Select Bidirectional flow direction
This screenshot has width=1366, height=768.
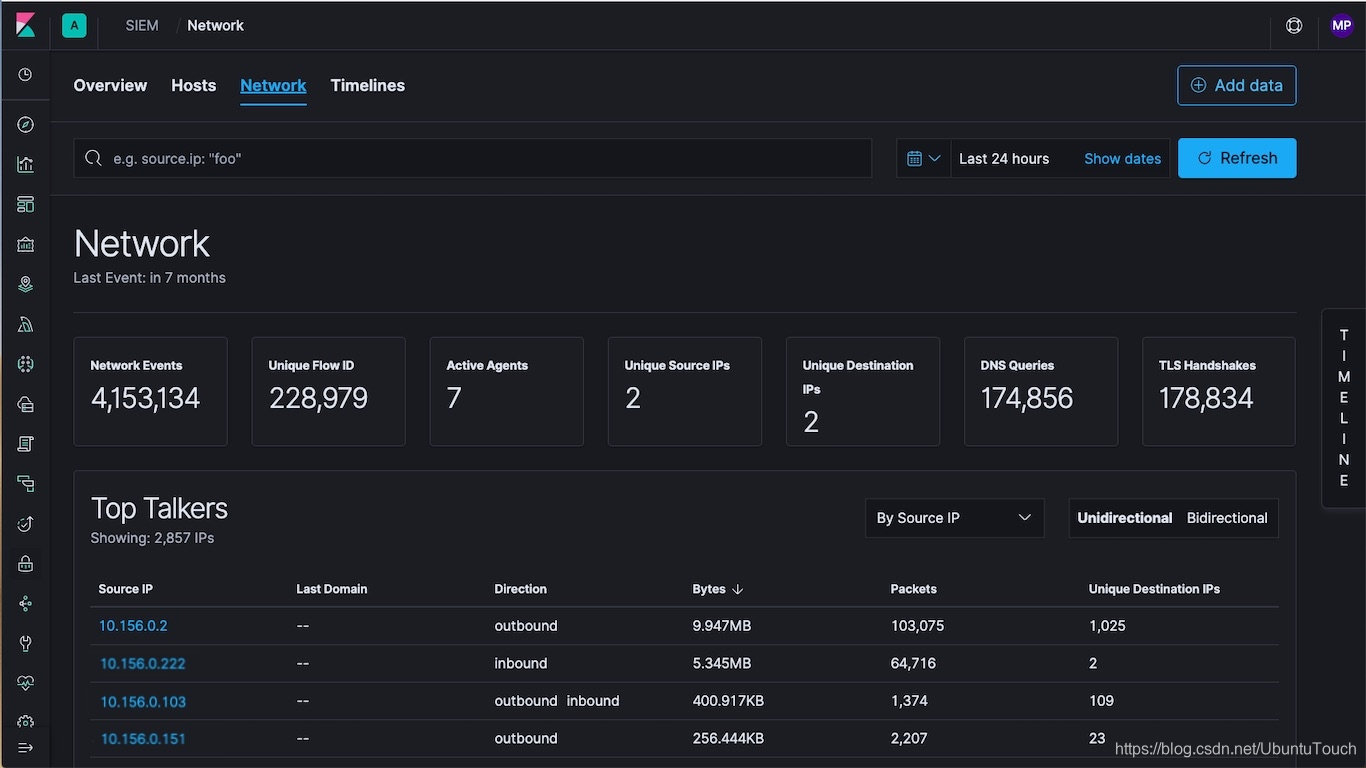pyautogui.click(x=1227, y=518)
